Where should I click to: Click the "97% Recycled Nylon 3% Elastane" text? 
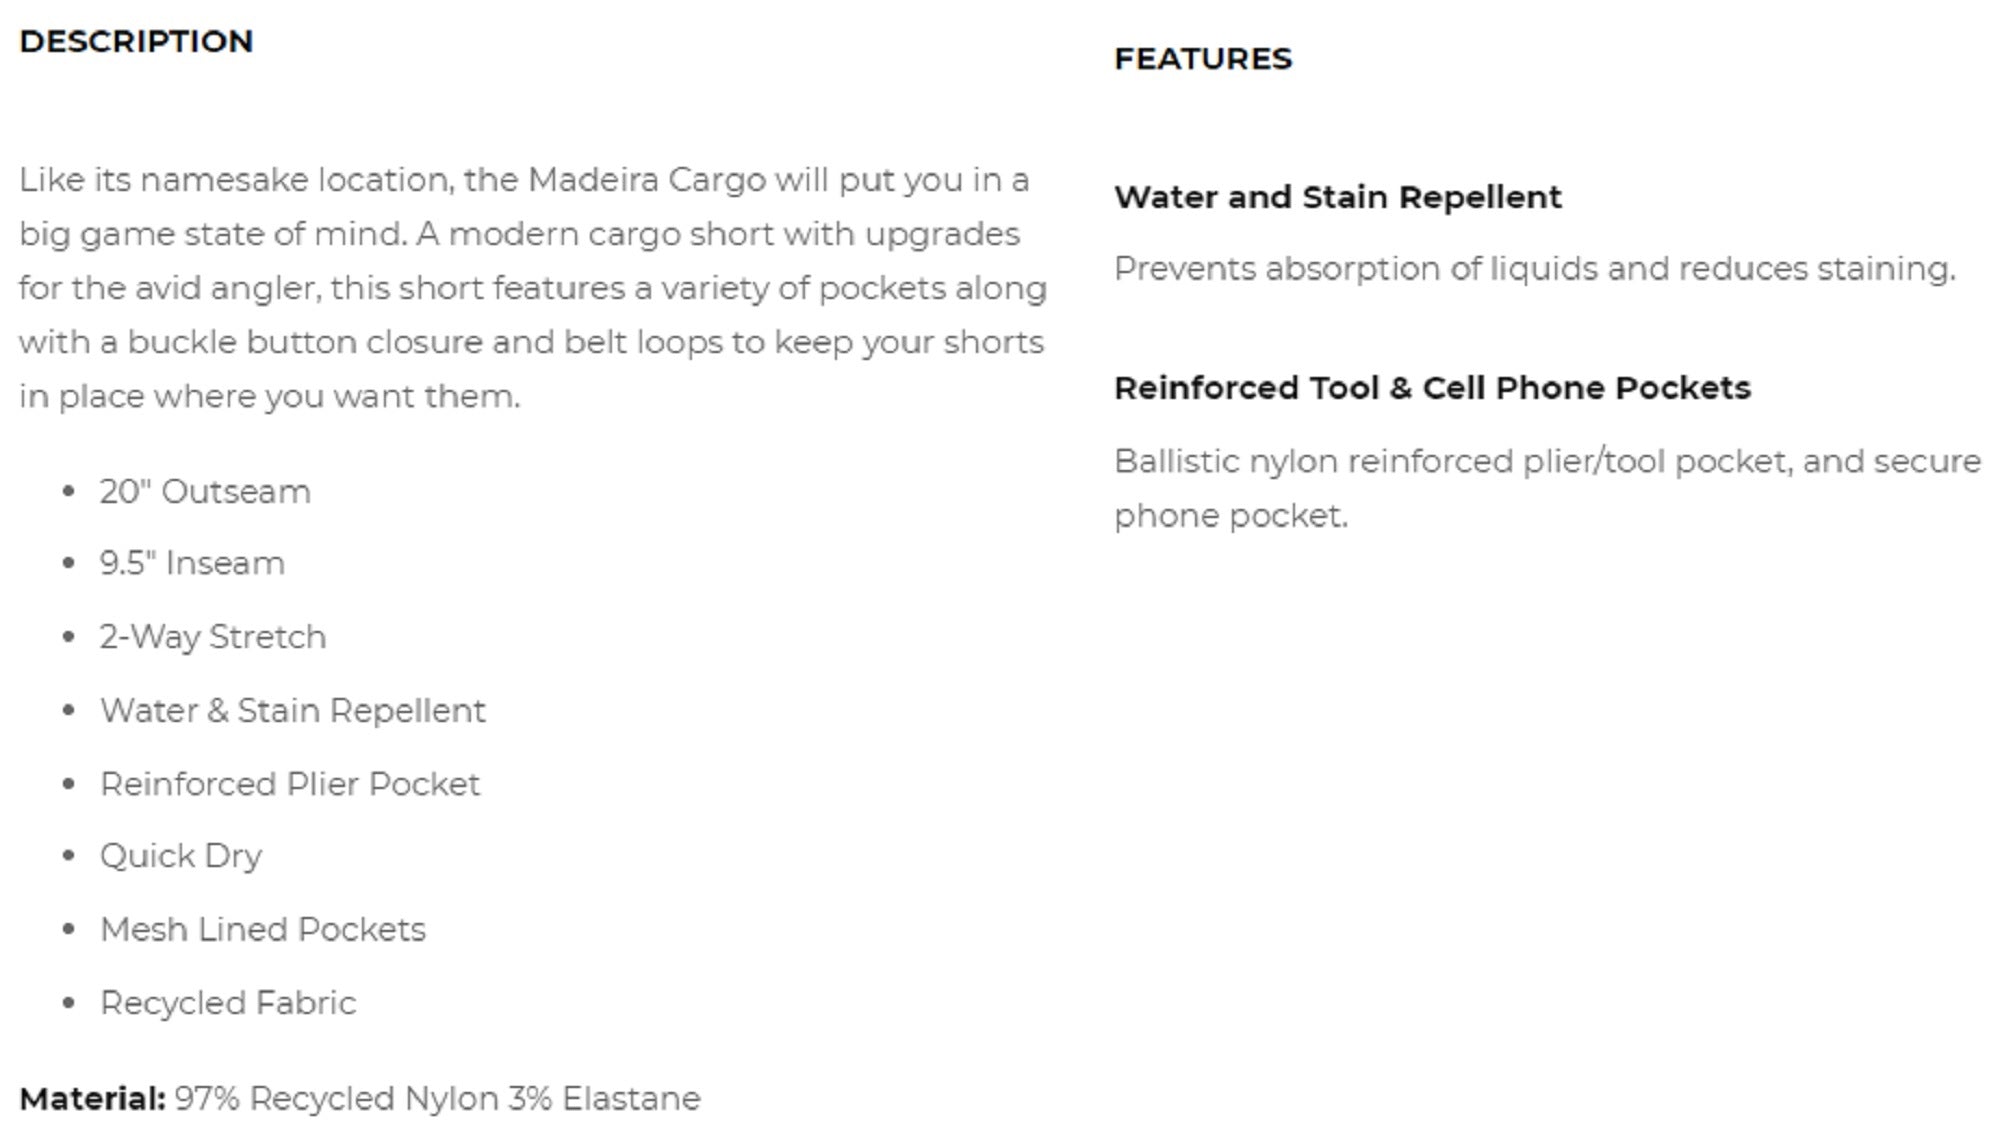tap(437, 1099)
